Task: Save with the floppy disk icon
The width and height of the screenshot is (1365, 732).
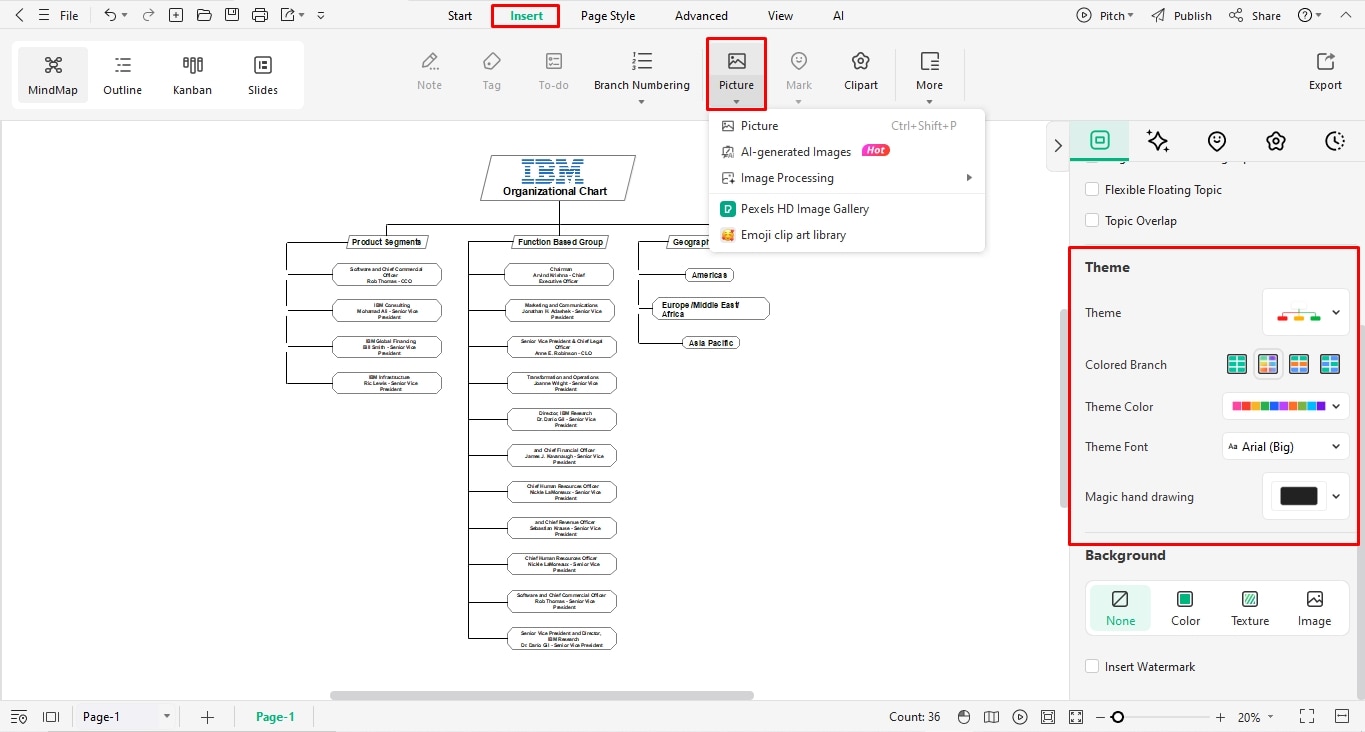Action: click(232, 15)
